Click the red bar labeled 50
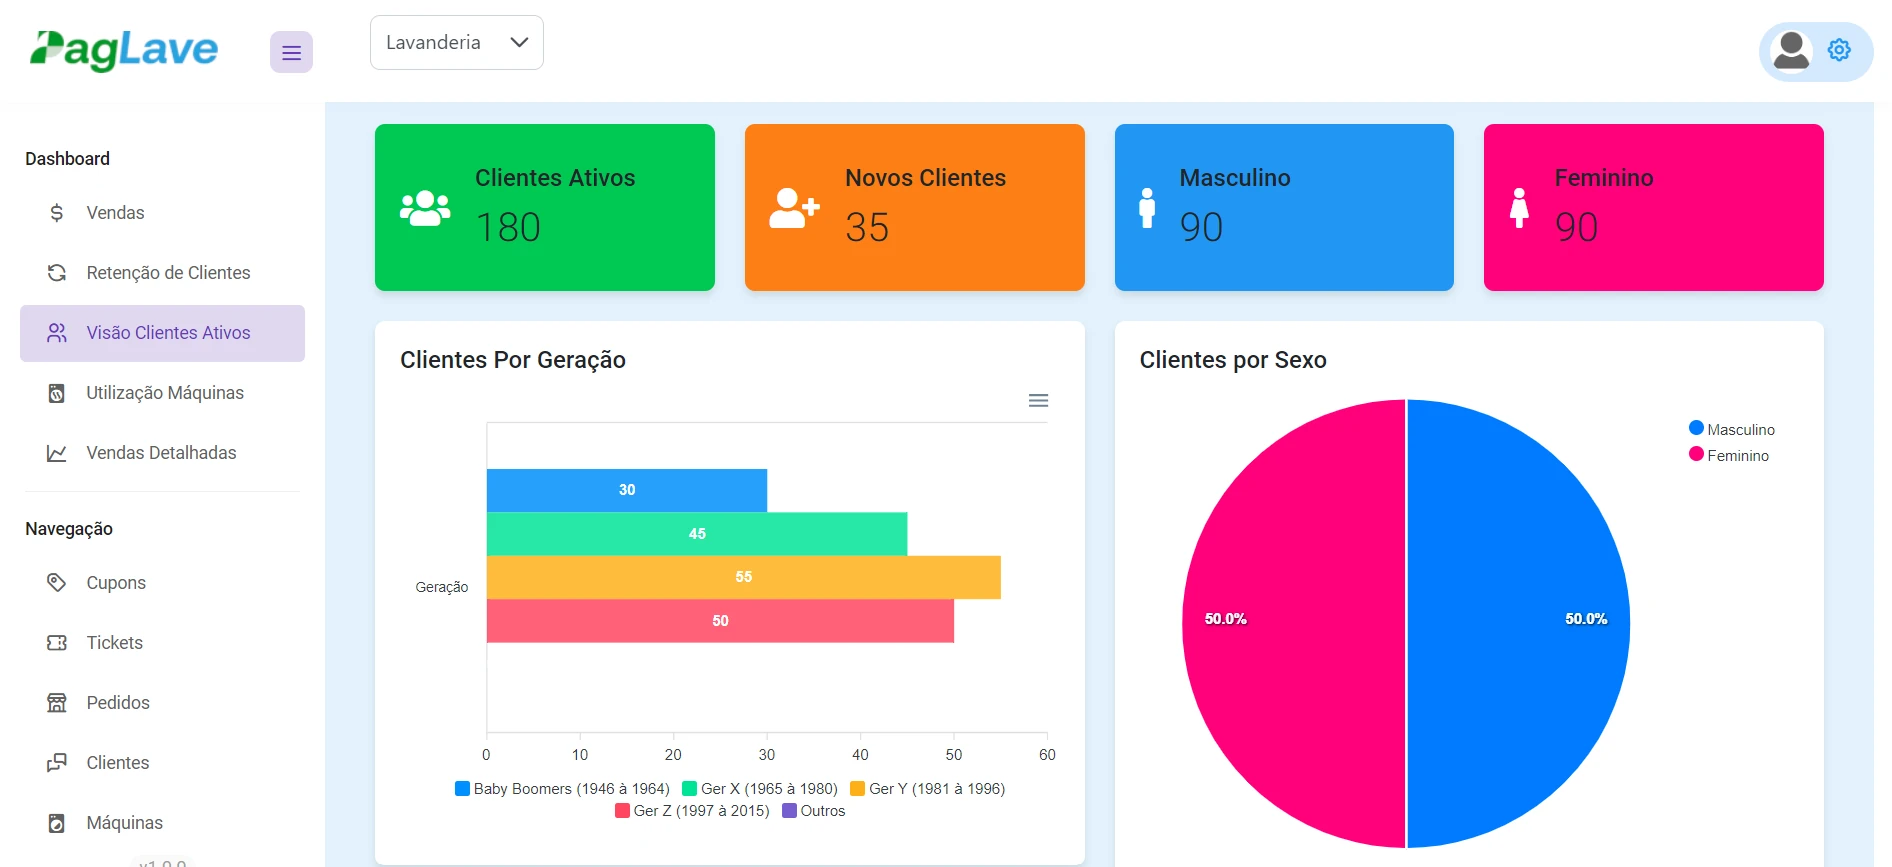1892x867 pixels. coord(720,621)
